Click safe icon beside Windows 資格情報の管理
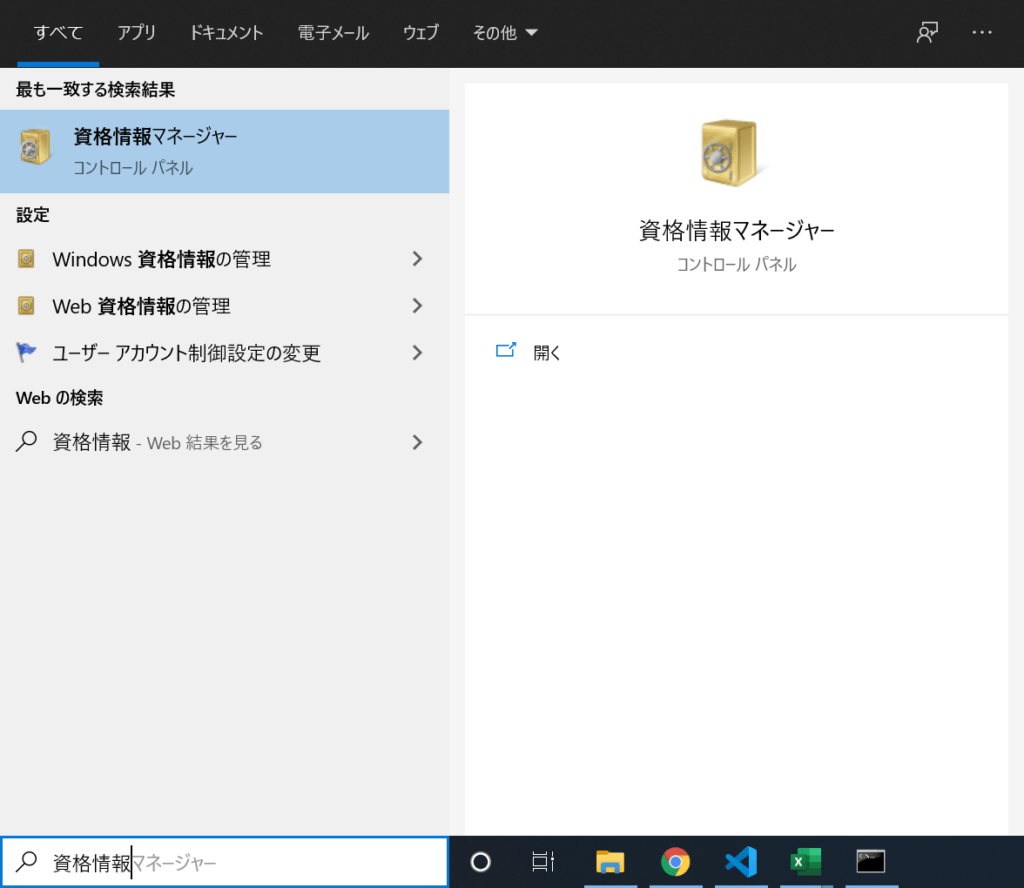The width and height of the screenshot is (1024, 888). pos(26,259)
